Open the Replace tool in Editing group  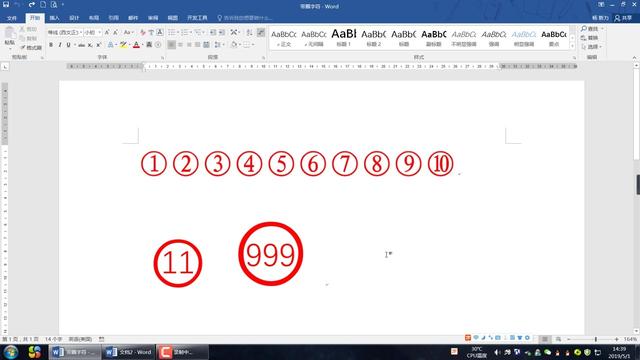[590, 38]
